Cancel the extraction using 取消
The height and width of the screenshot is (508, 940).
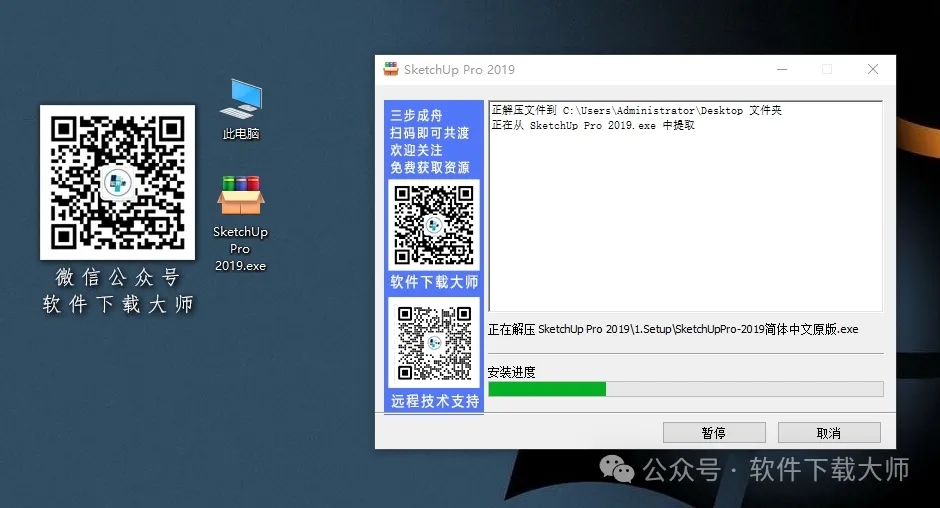click(829, 433)
